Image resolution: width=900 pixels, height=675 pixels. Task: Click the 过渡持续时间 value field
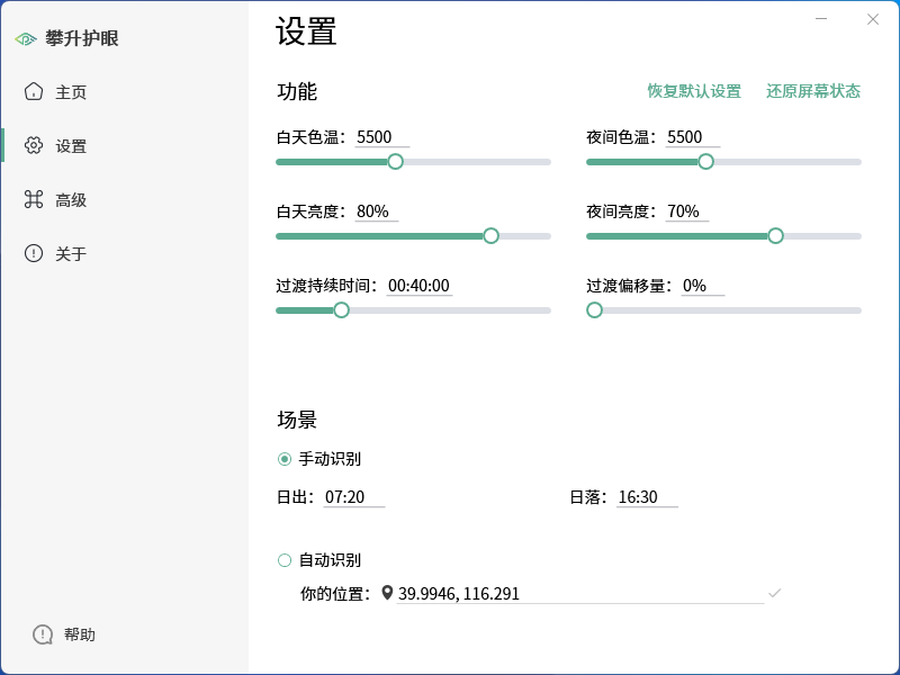(419, 286)
